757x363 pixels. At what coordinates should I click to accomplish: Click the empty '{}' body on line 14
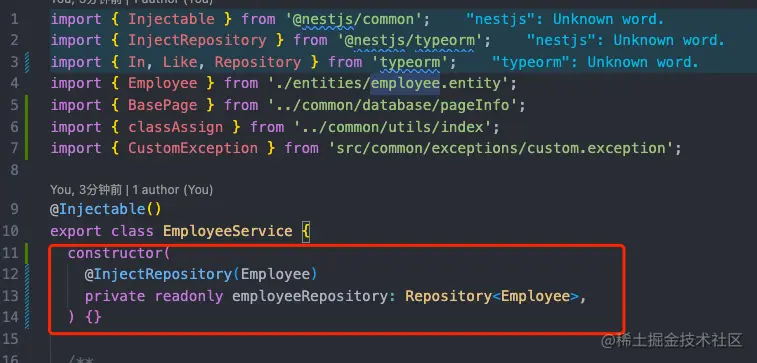pos(94,317)
